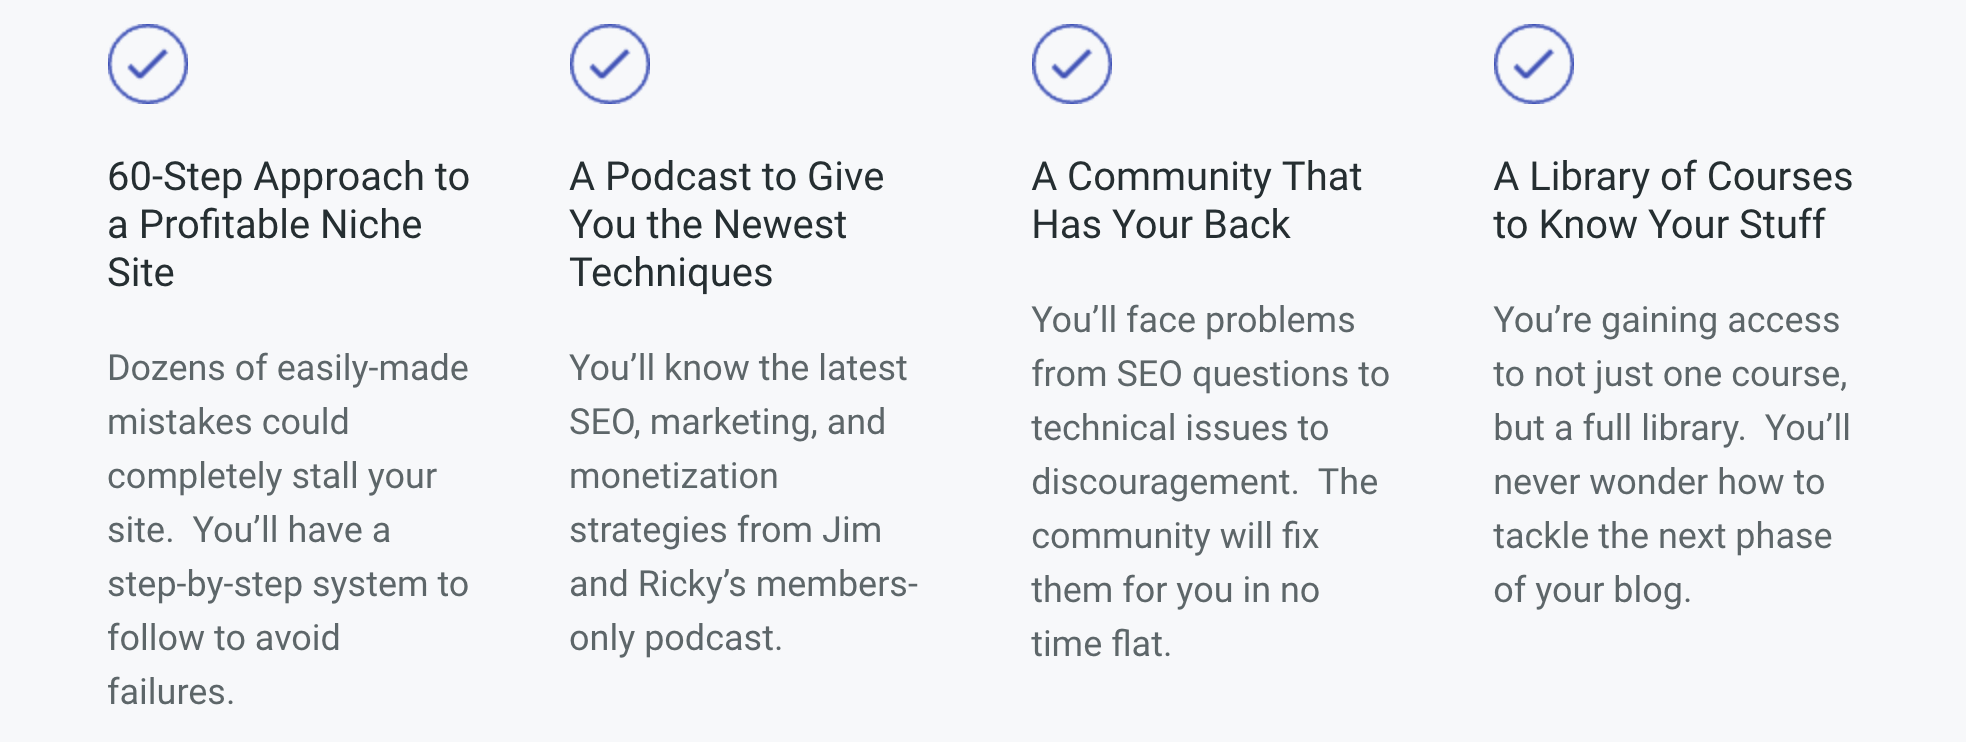Click the text 'and Ricky's members-'
1966x742 pixels.
coord(744,584)
